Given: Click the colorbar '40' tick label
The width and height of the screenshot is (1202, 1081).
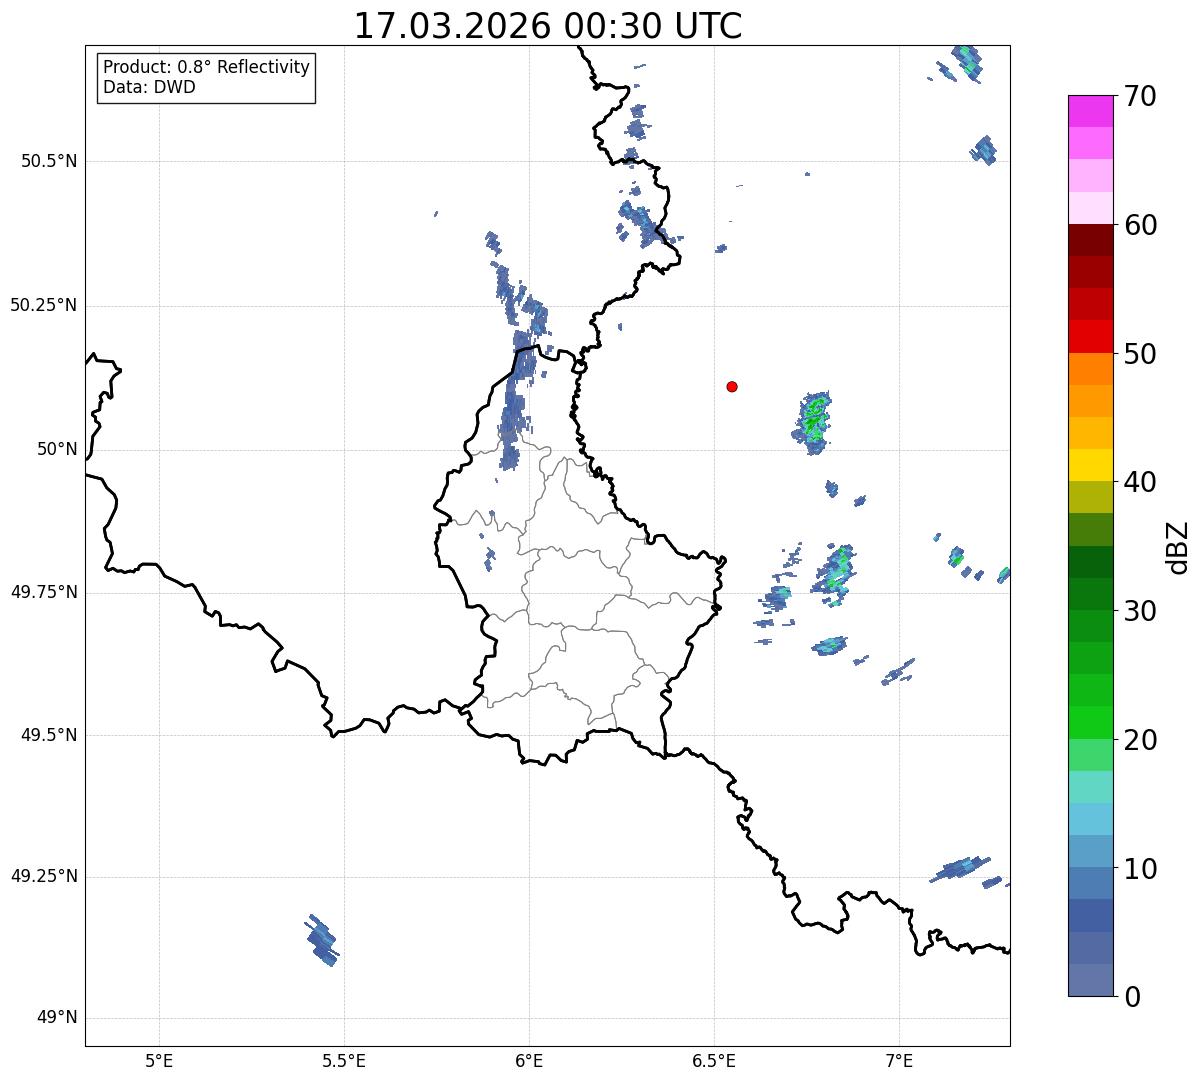Looking at the screenshot, I should point(1140,482).
